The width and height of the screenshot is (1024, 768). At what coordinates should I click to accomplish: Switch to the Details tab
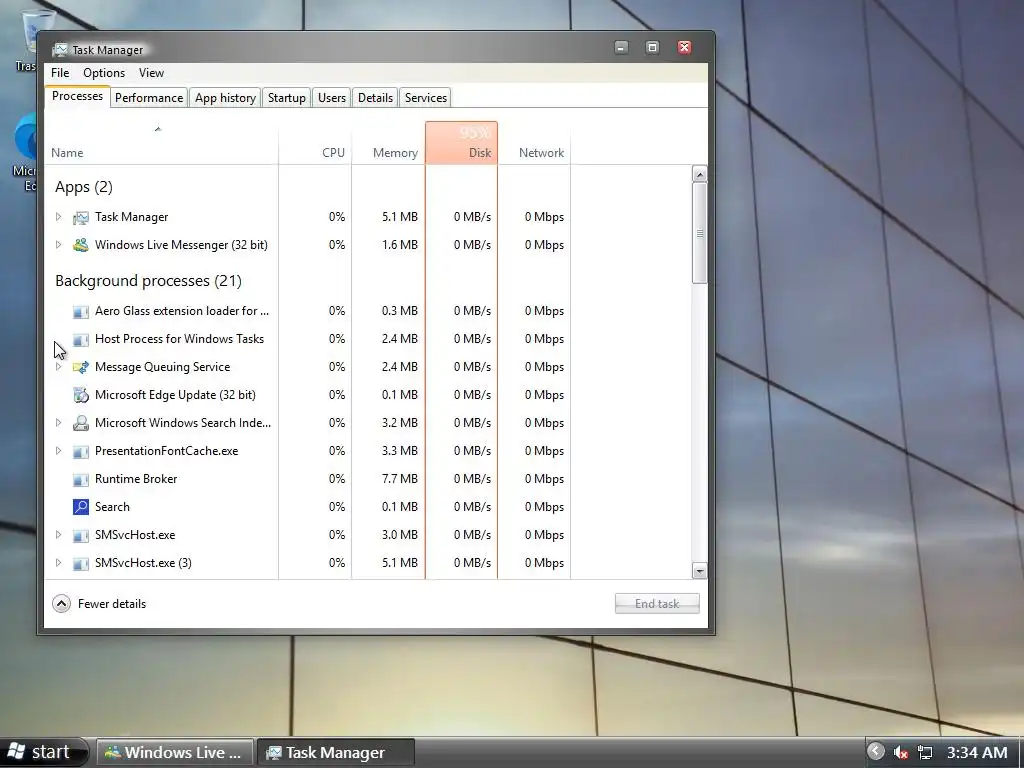[376, 98]
